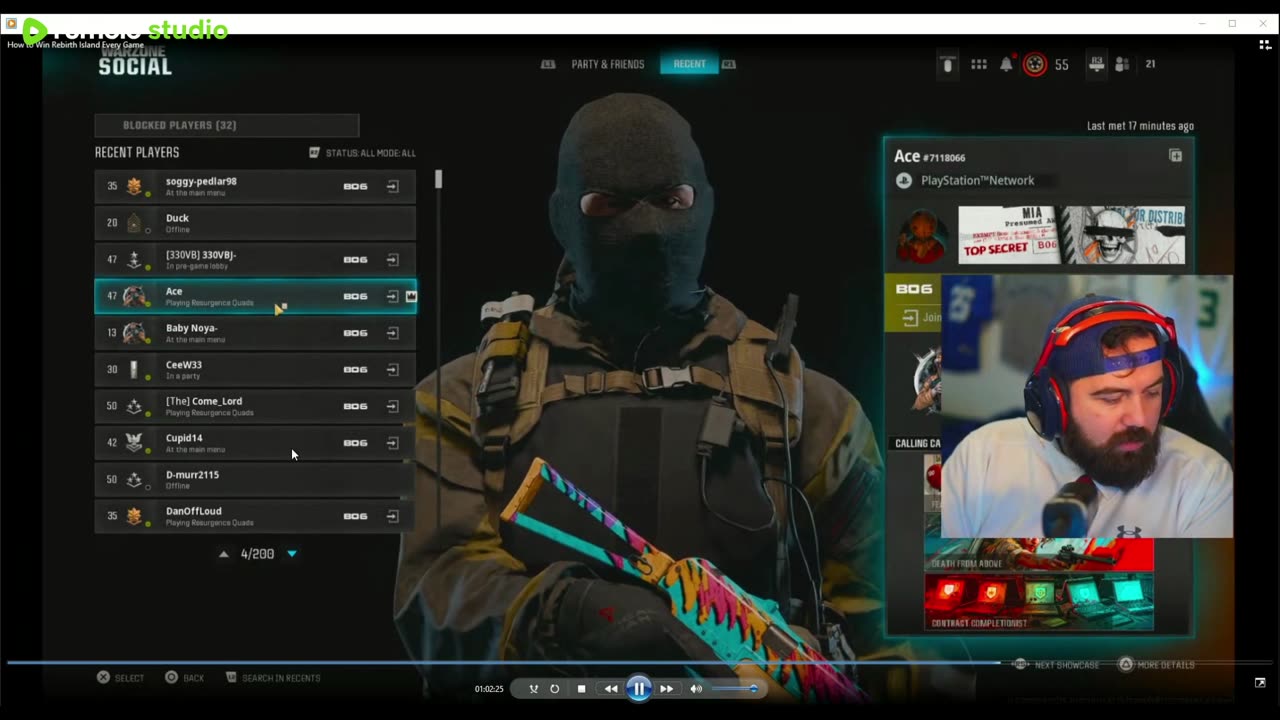Click Duck's rank emblem icon
Viewport: 1280px width, 720px height.
(134, 222)
